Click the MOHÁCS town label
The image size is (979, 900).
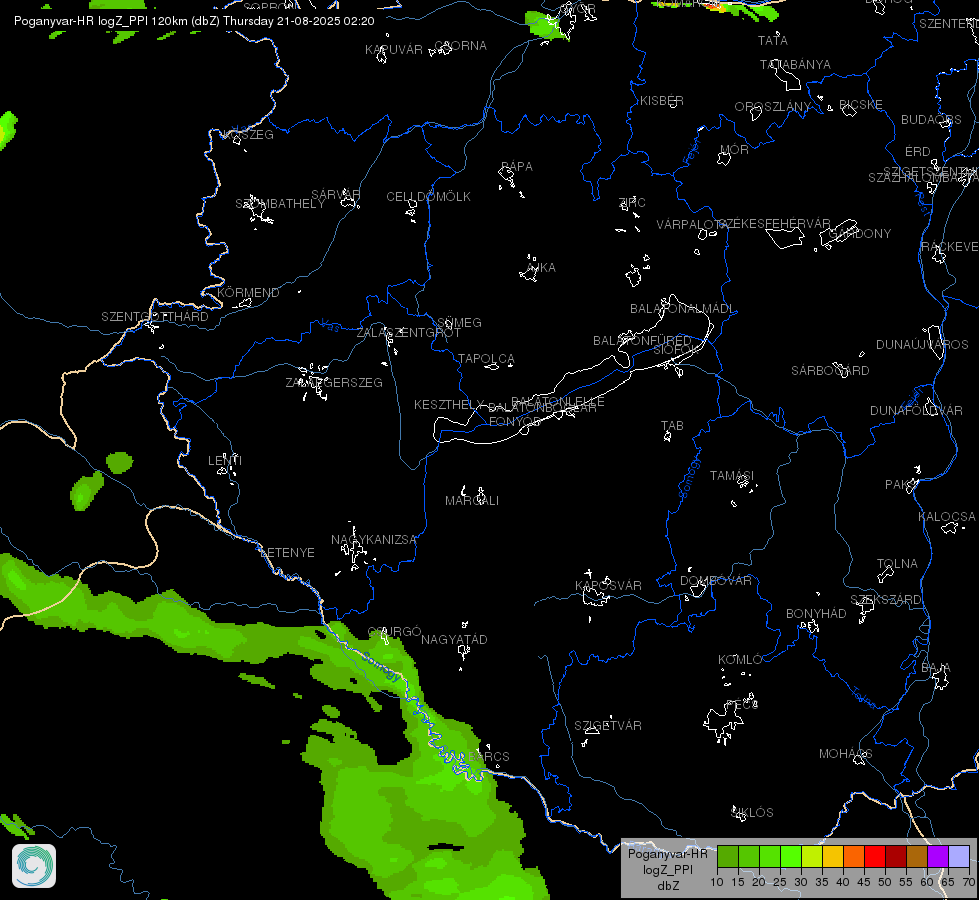pos(845,754)
